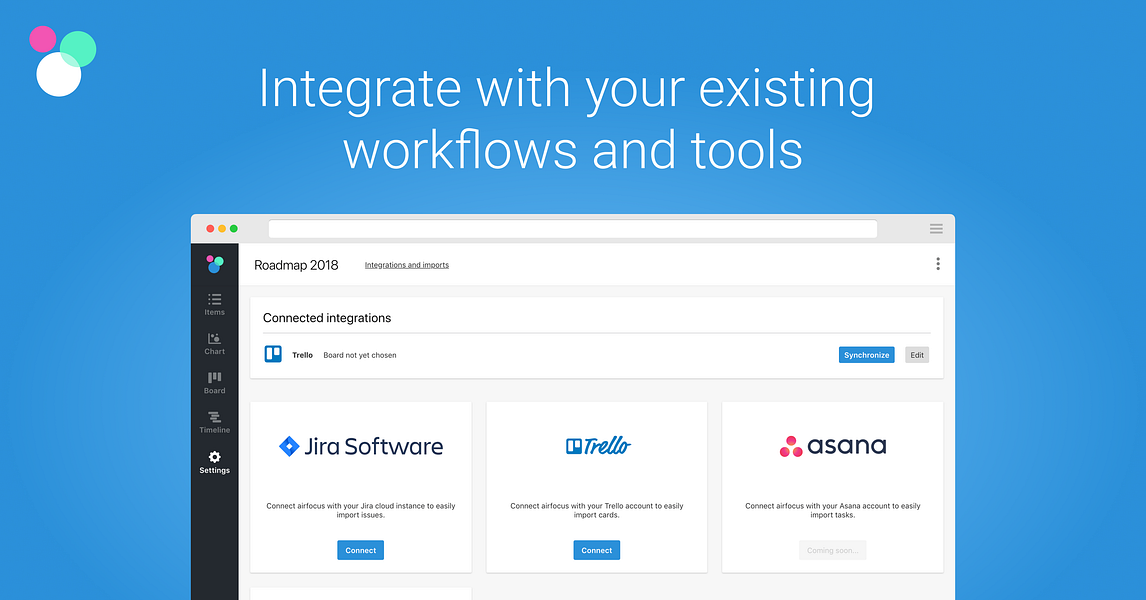Synchronize the Trello integration
1146x600 pixels.
[866, 355]
